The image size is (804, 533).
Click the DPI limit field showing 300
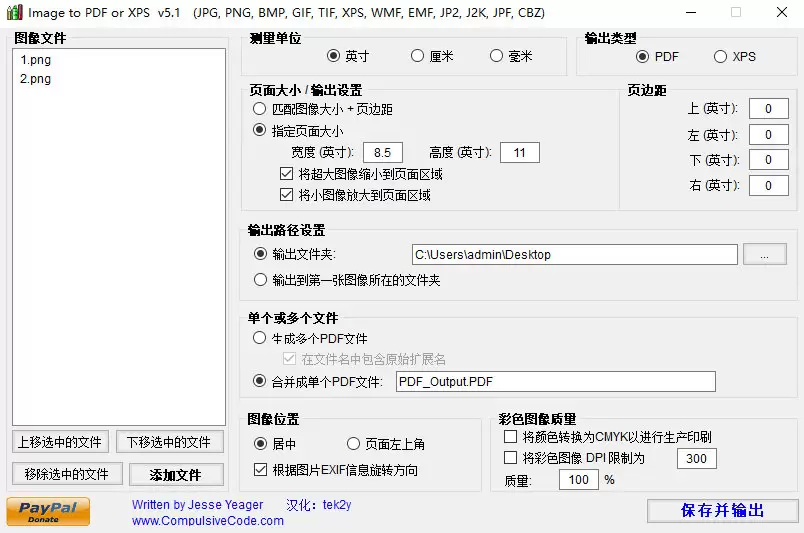[x=696, y=459]
